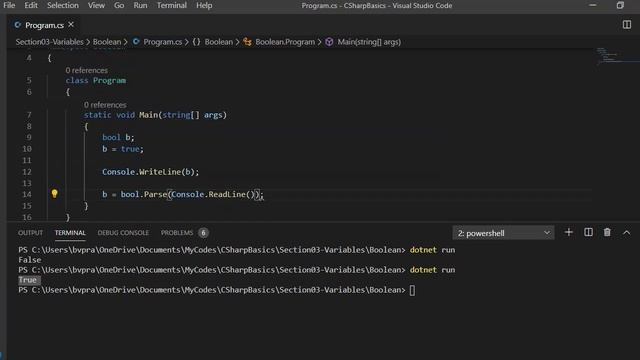640x360 pixels.
Task: Click 'bool.Parse' on line 14
Action: coord(144,194)
